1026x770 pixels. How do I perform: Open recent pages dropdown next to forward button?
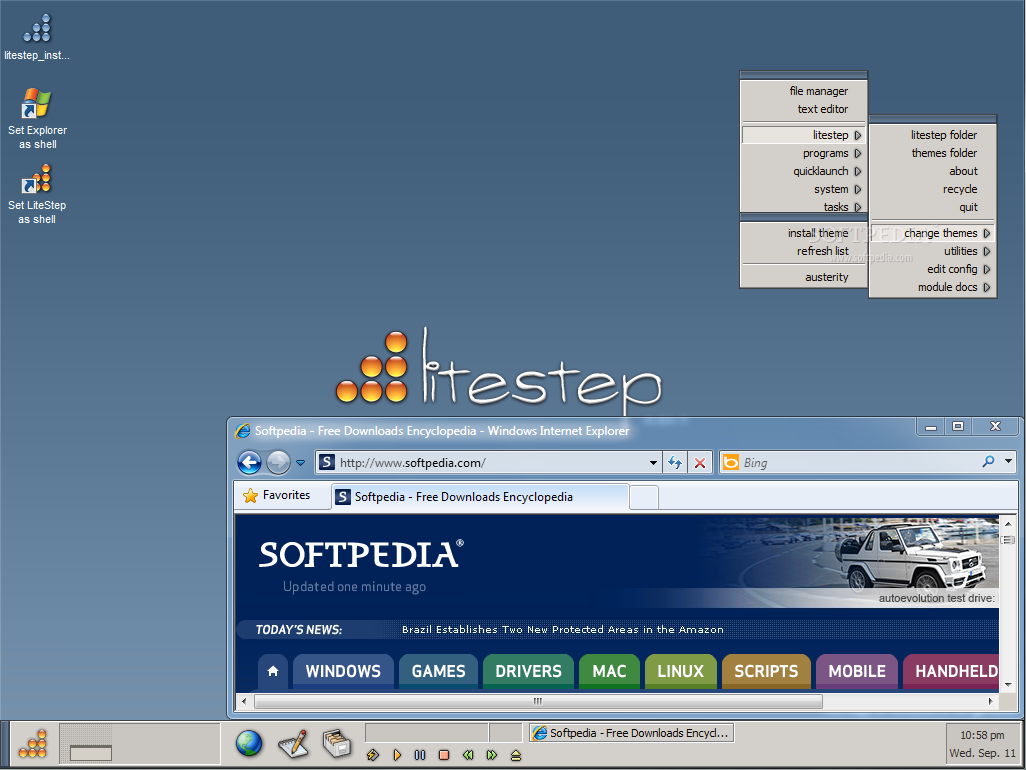300,463
